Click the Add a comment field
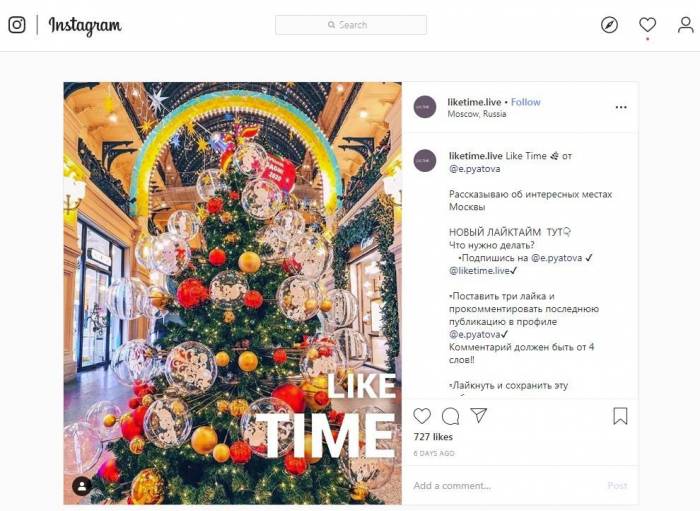Screen dimensions: 700x511 point(500,486)
